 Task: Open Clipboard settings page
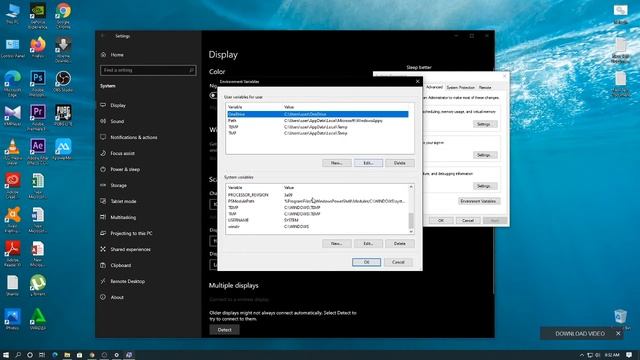tap(121, 265)
